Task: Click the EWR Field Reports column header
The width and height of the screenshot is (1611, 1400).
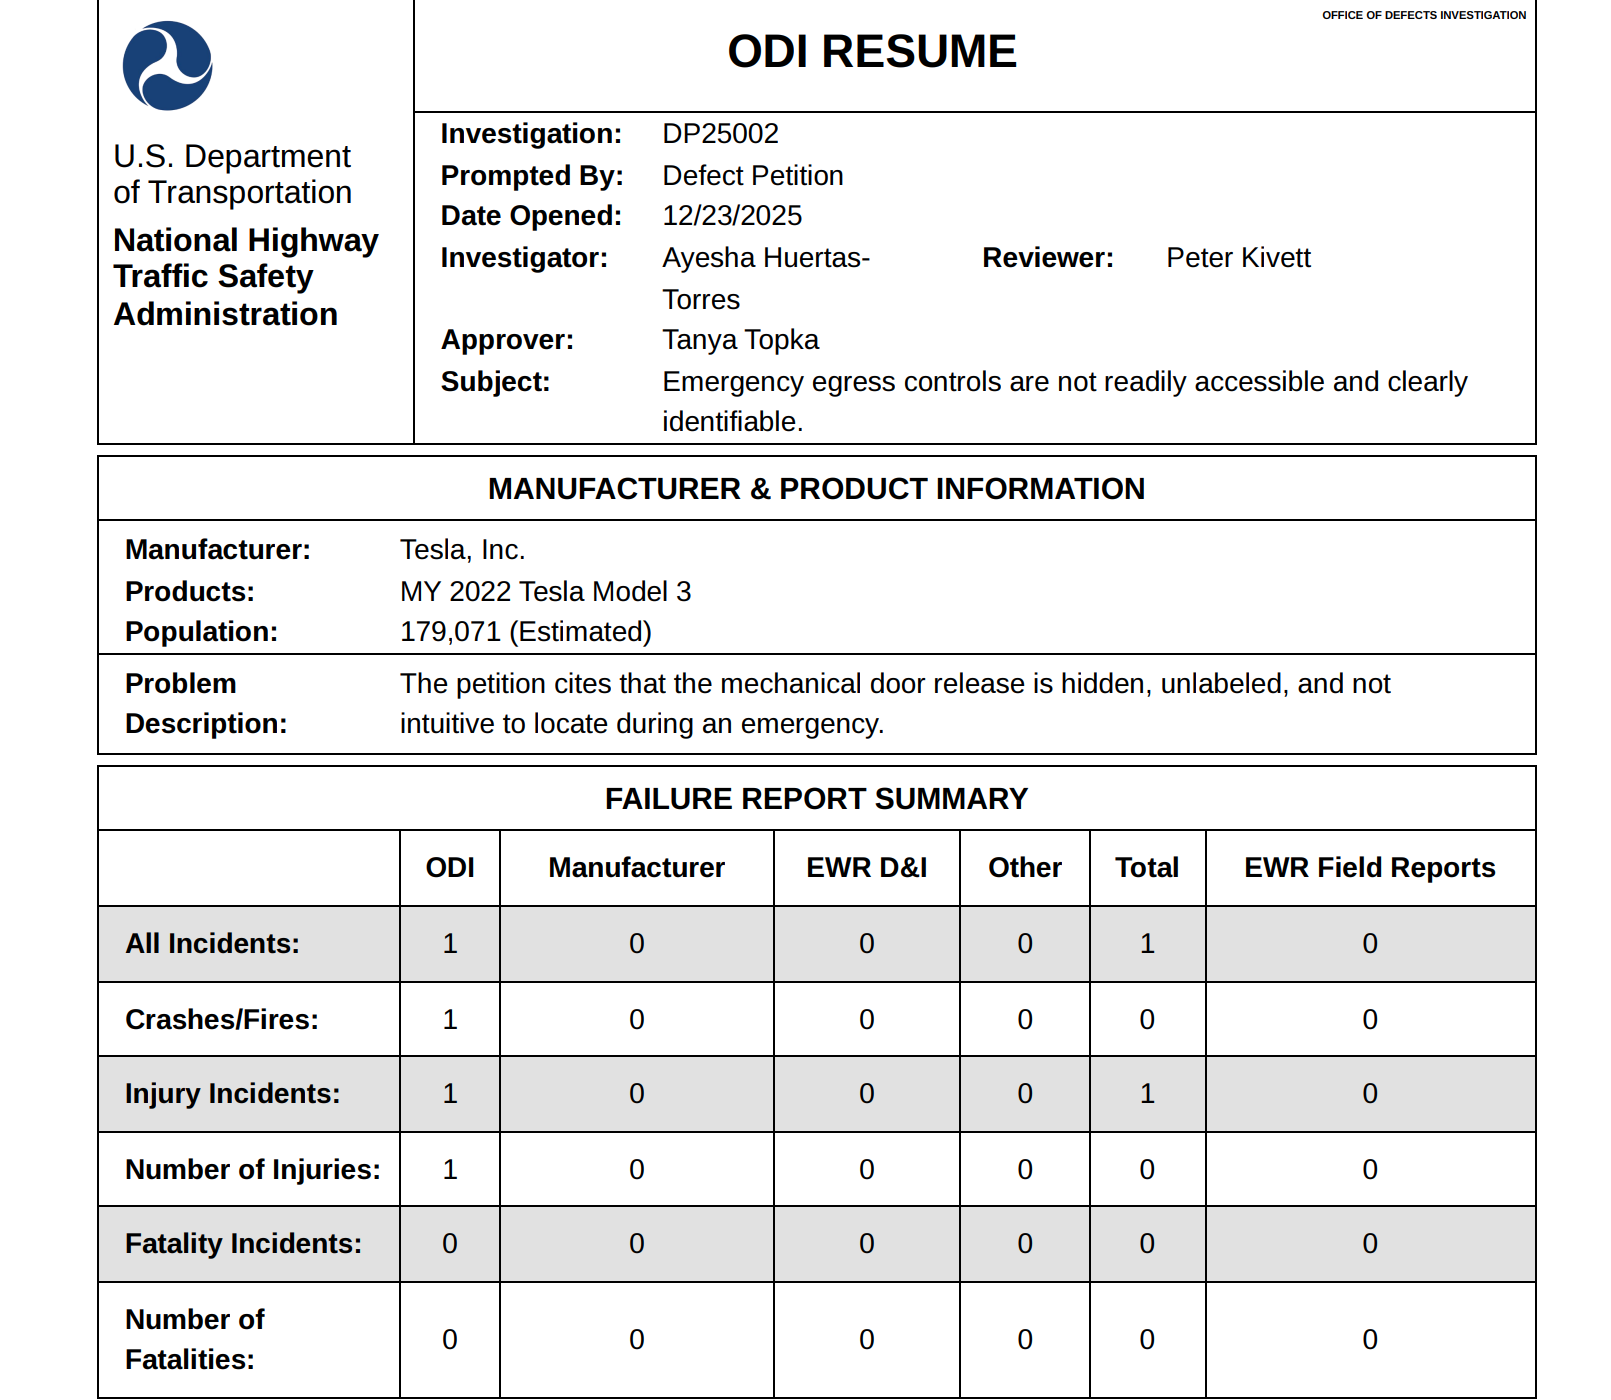Action: 1369,868
